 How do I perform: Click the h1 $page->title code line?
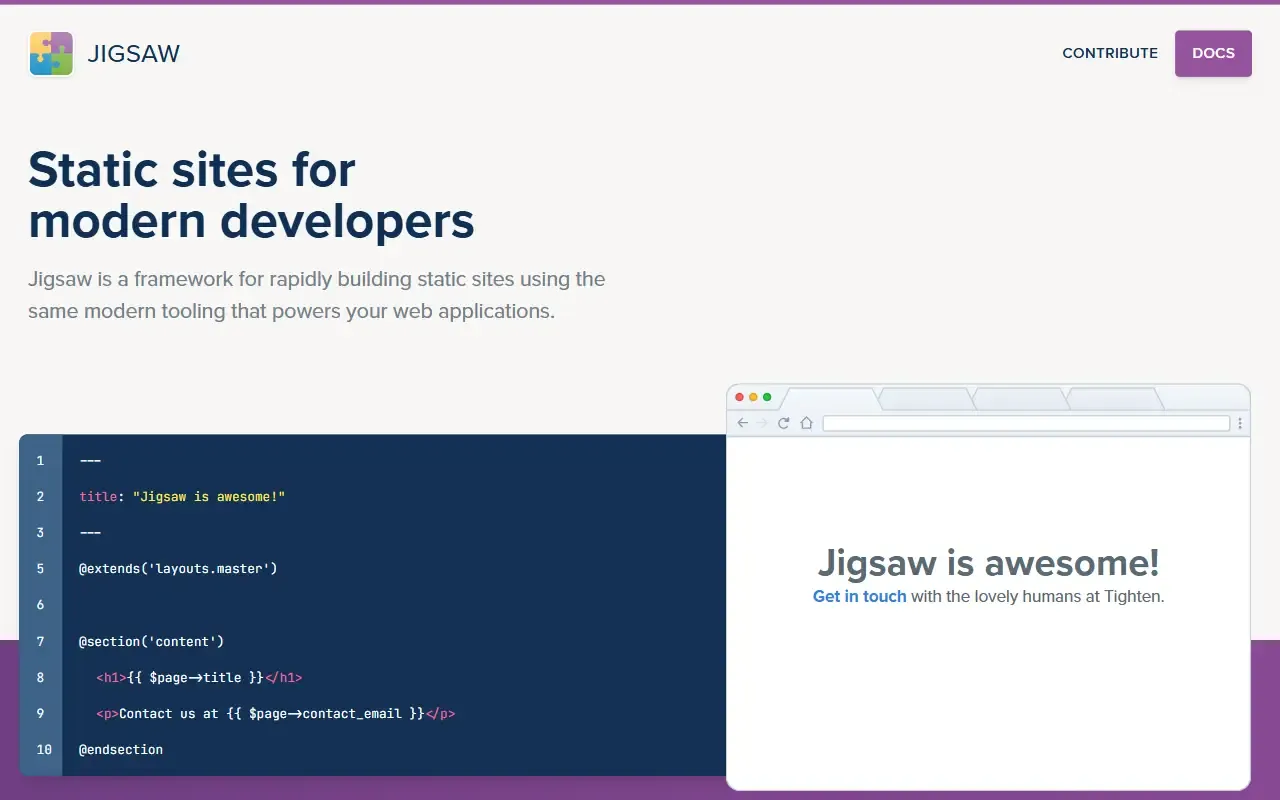tap(200, 677)
